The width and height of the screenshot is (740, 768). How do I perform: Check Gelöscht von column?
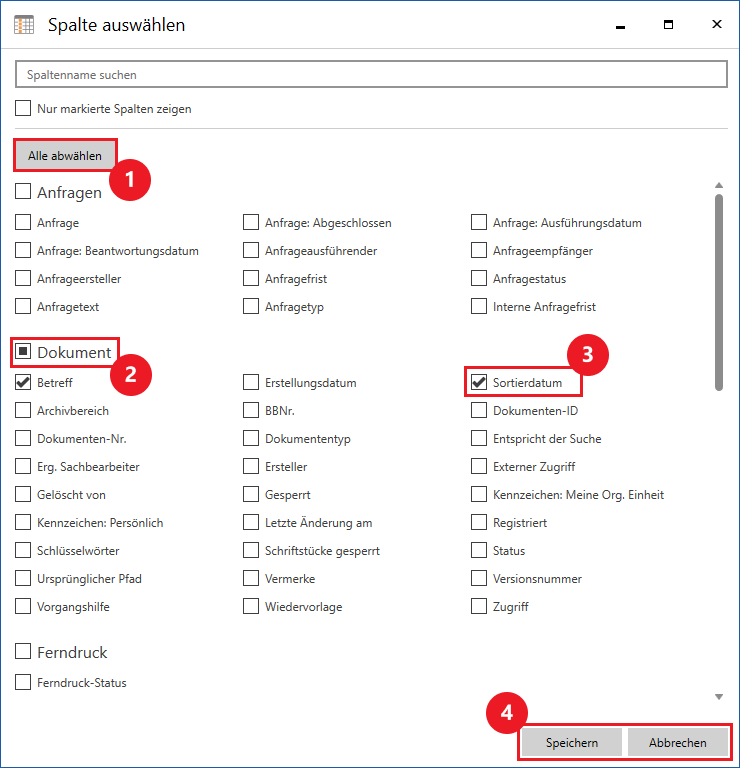[x=23, y=494]
